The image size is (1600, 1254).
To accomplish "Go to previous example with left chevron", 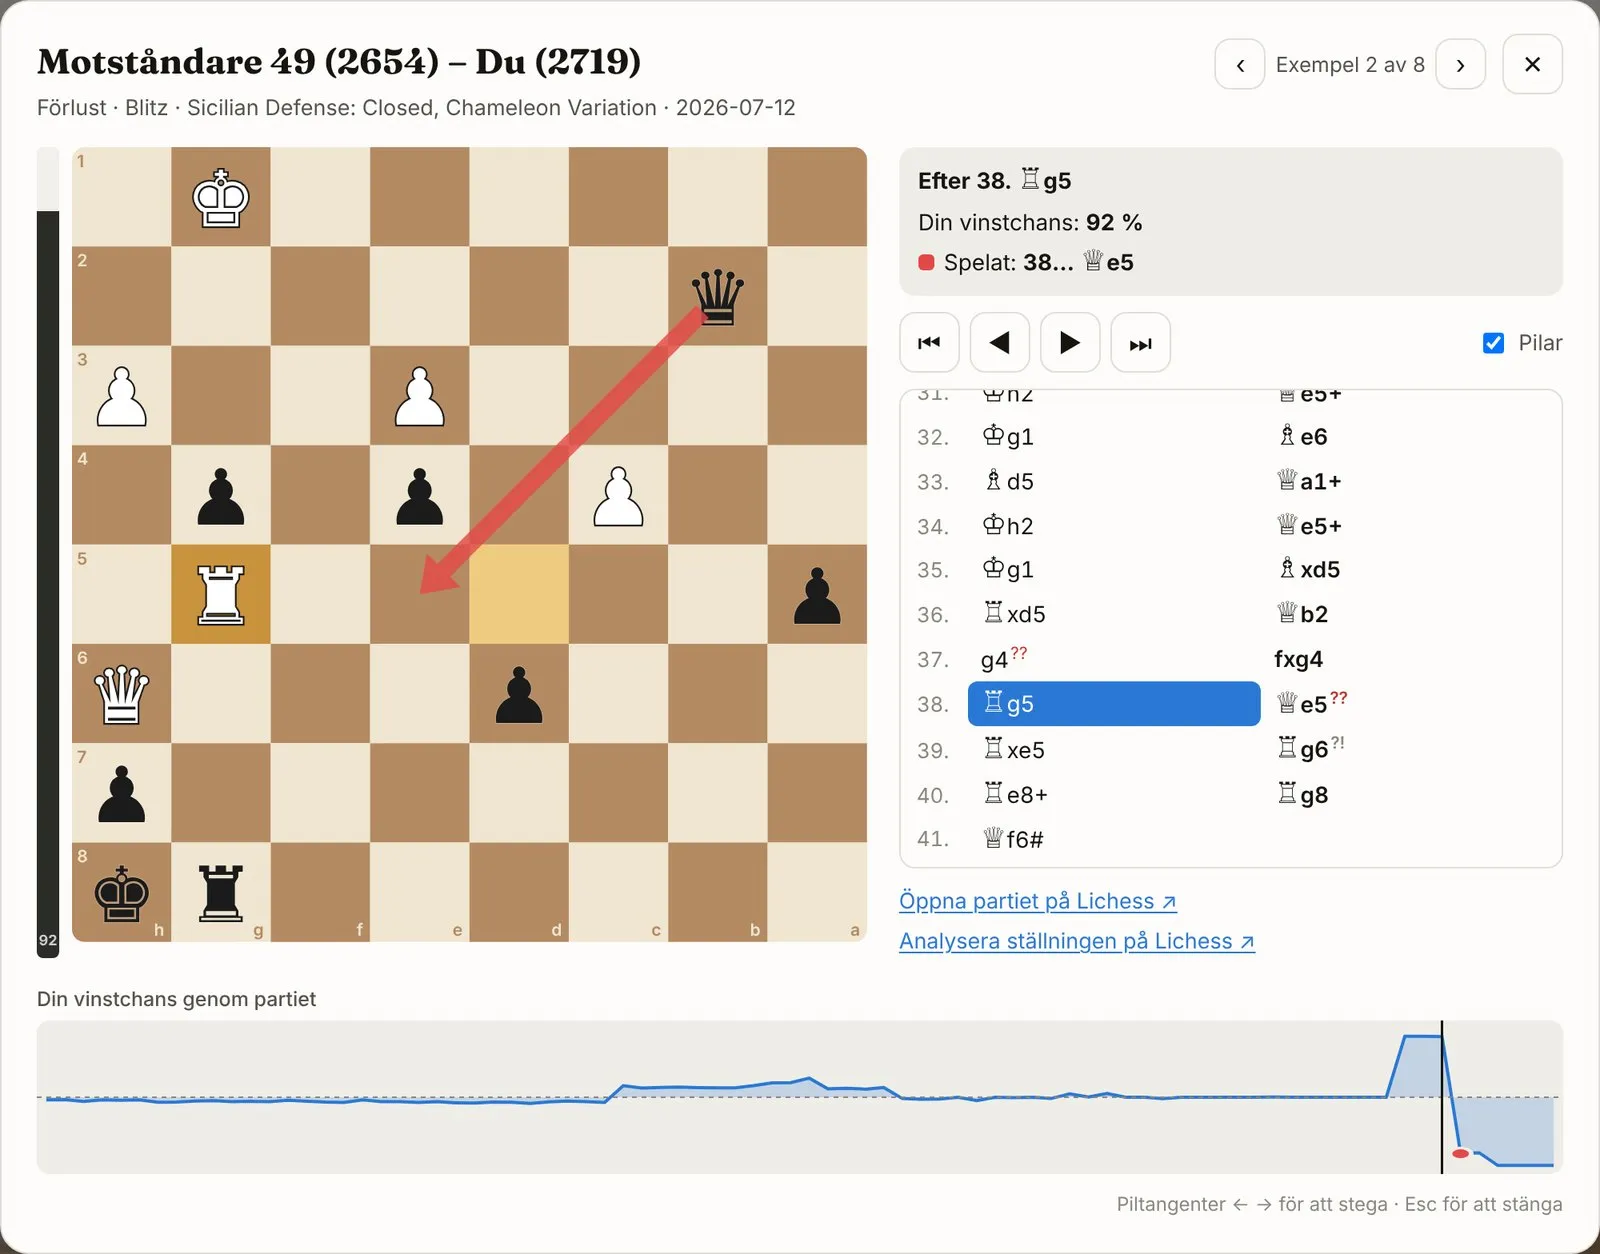I will (1239, 64).
